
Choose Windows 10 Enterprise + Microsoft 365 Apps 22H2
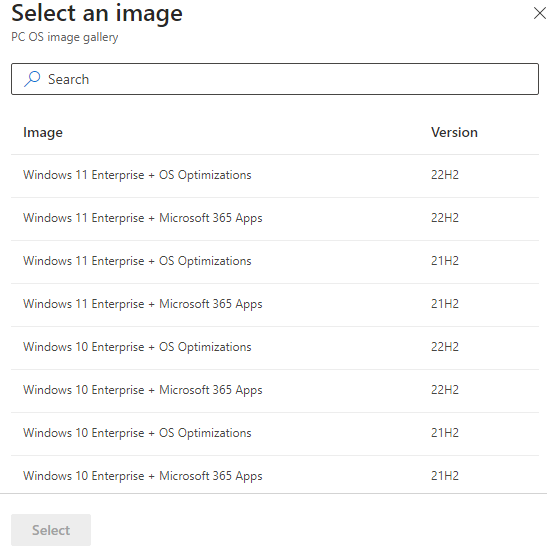pyautogui.click(x=275, y=391)
